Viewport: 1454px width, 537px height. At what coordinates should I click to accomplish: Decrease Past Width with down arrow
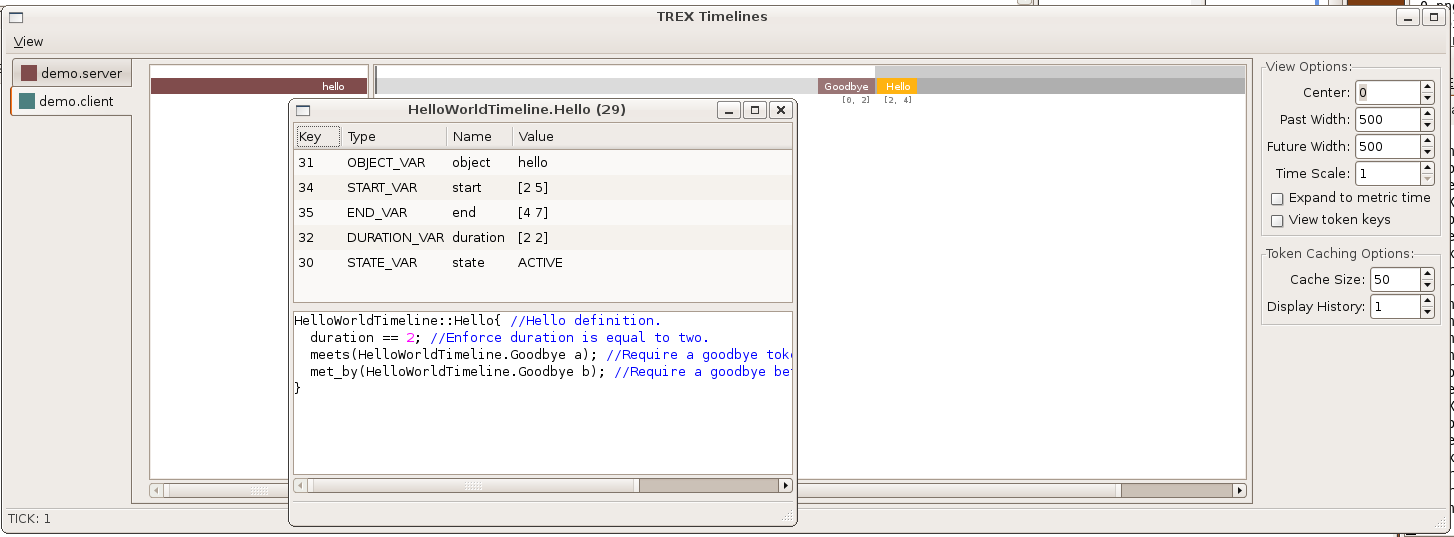click(x=1427, y=125)
